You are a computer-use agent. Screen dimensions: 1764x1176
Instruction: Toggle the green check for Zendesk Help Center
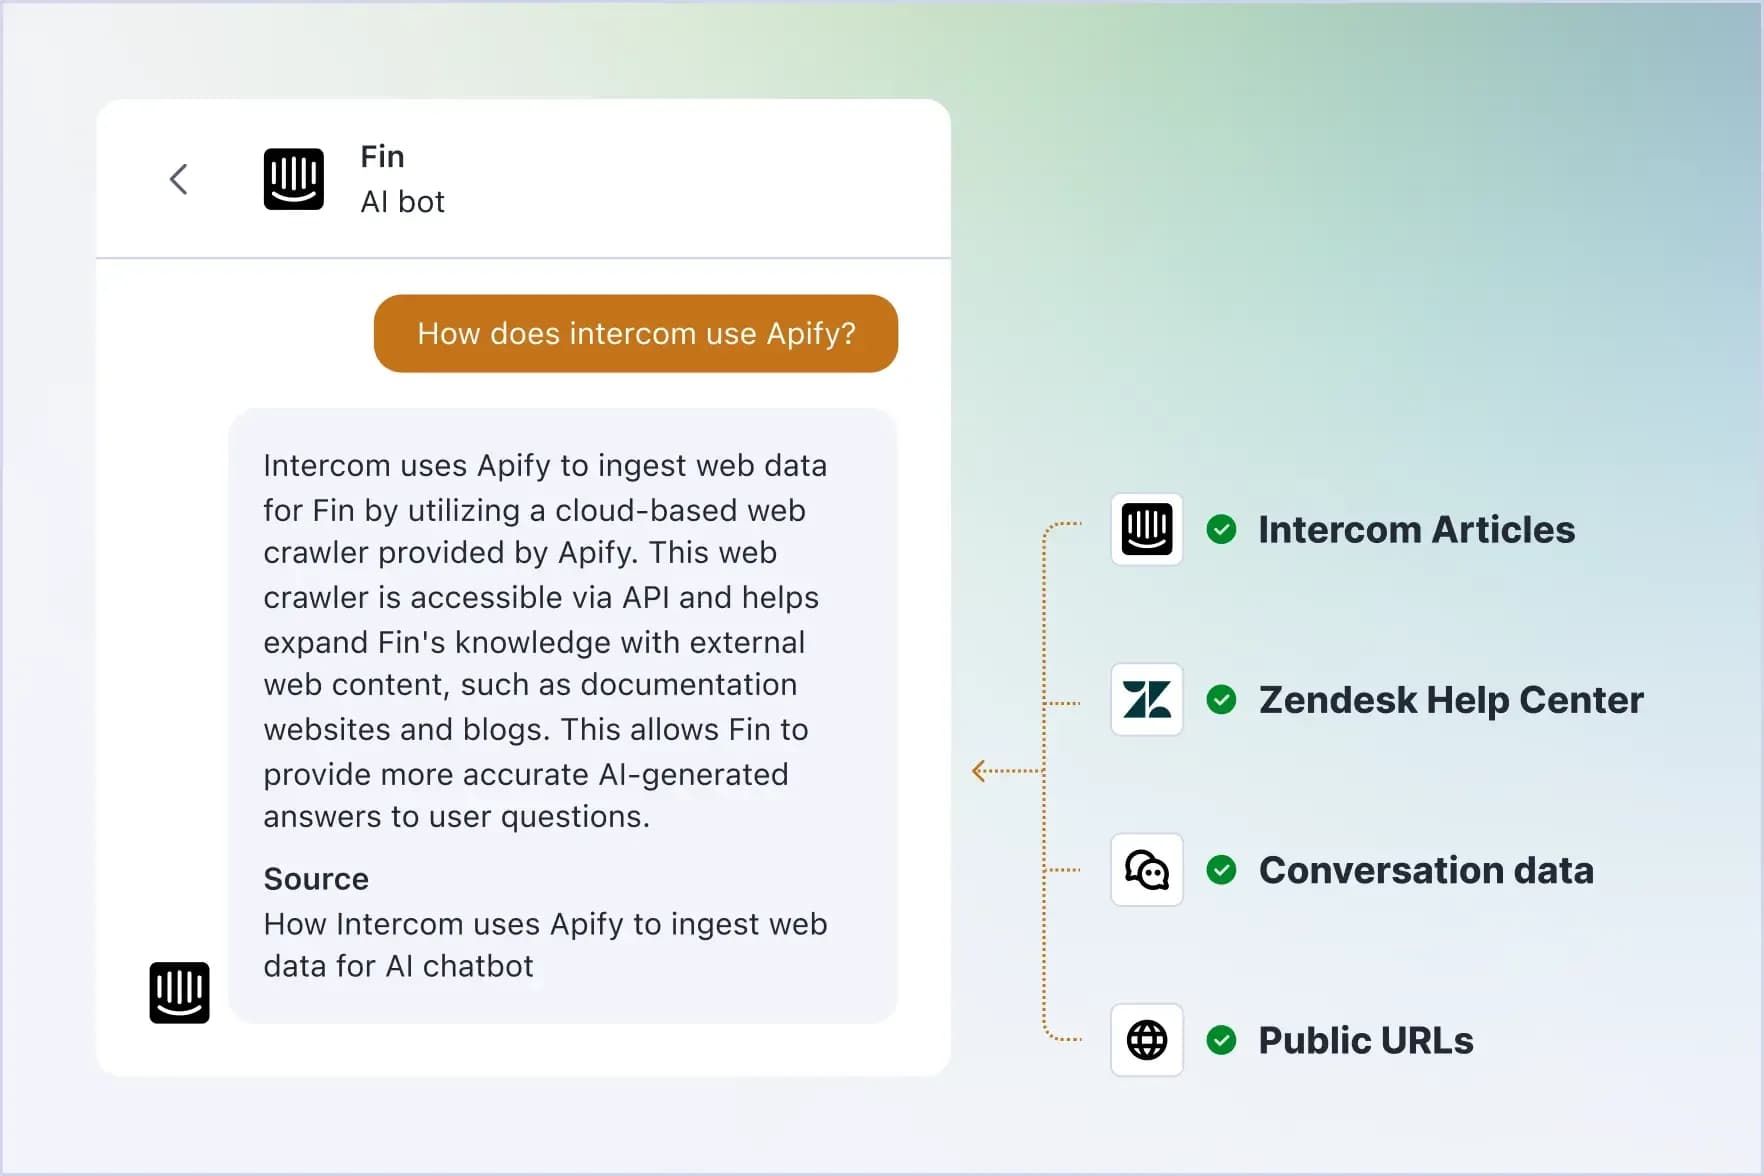1221,700
